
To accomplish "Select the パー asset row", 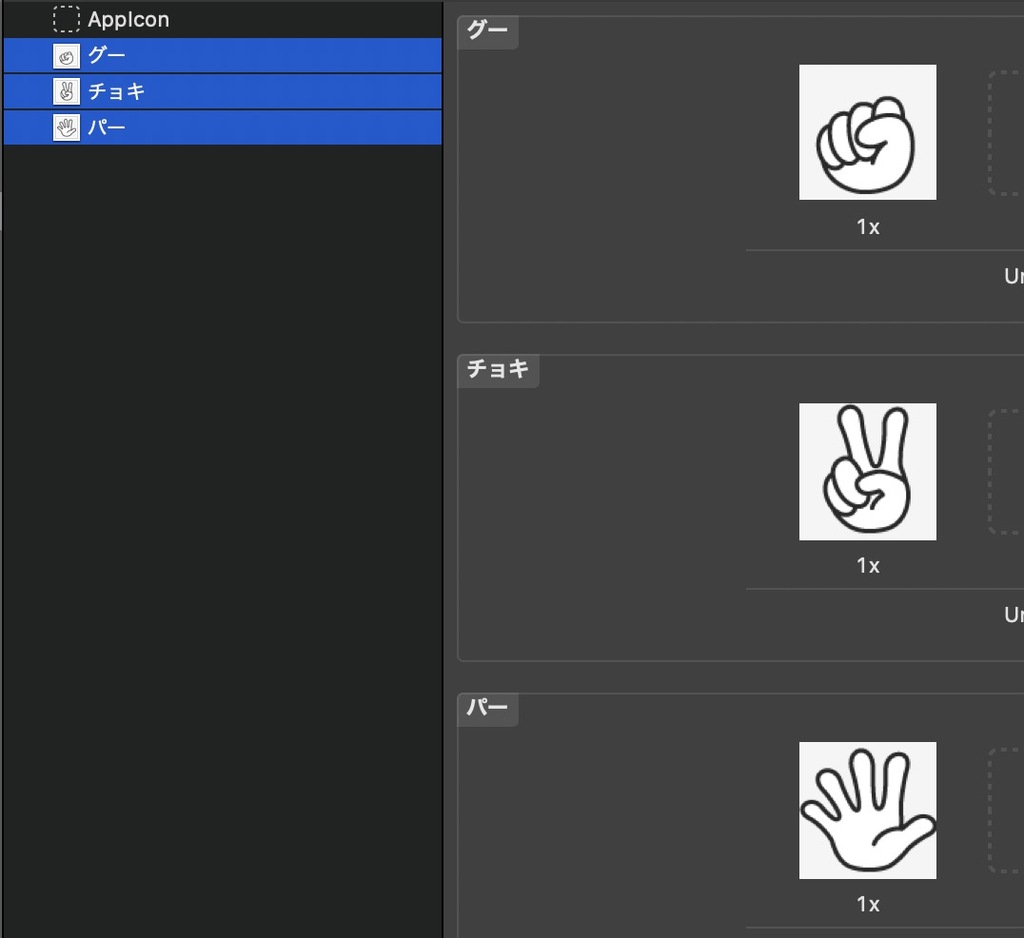I will click(x=223, y=127).
